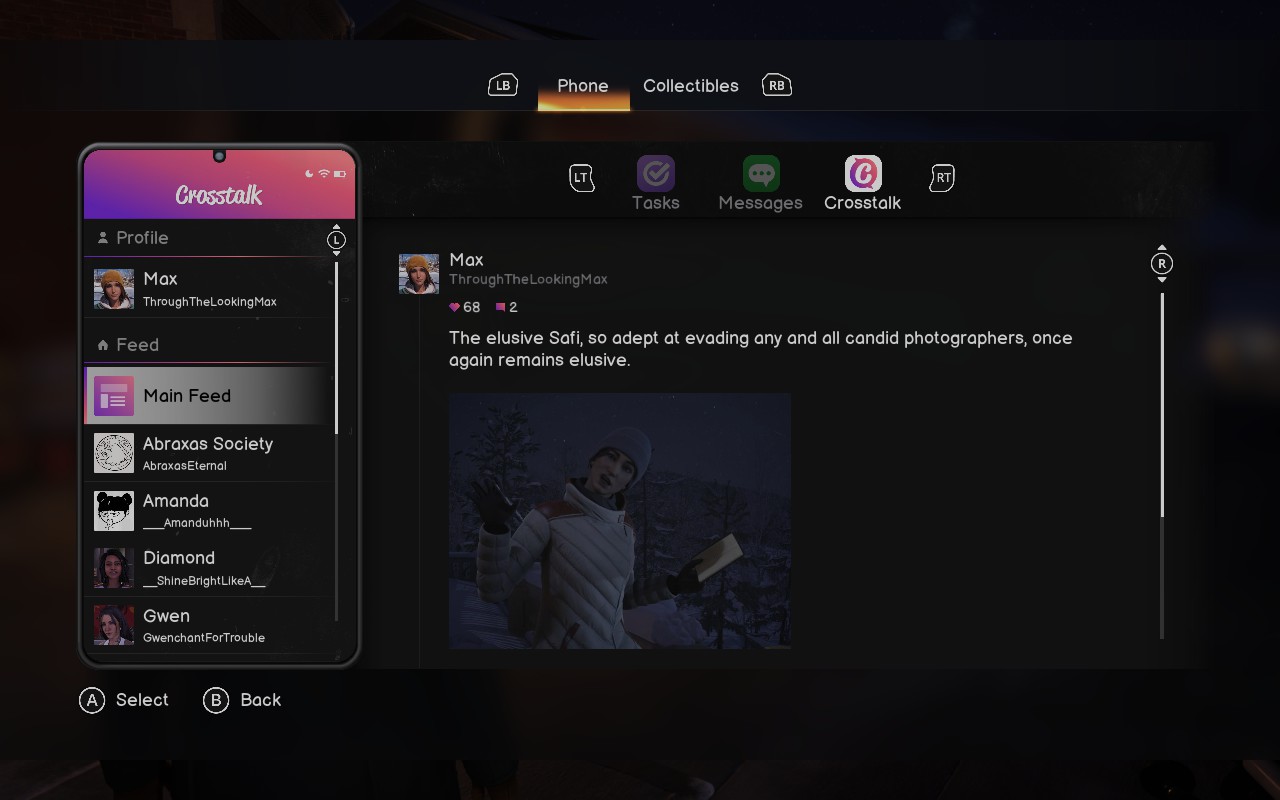Click the person icon beside Profile
Viewport: 1280px width, 800px height.
102,238
